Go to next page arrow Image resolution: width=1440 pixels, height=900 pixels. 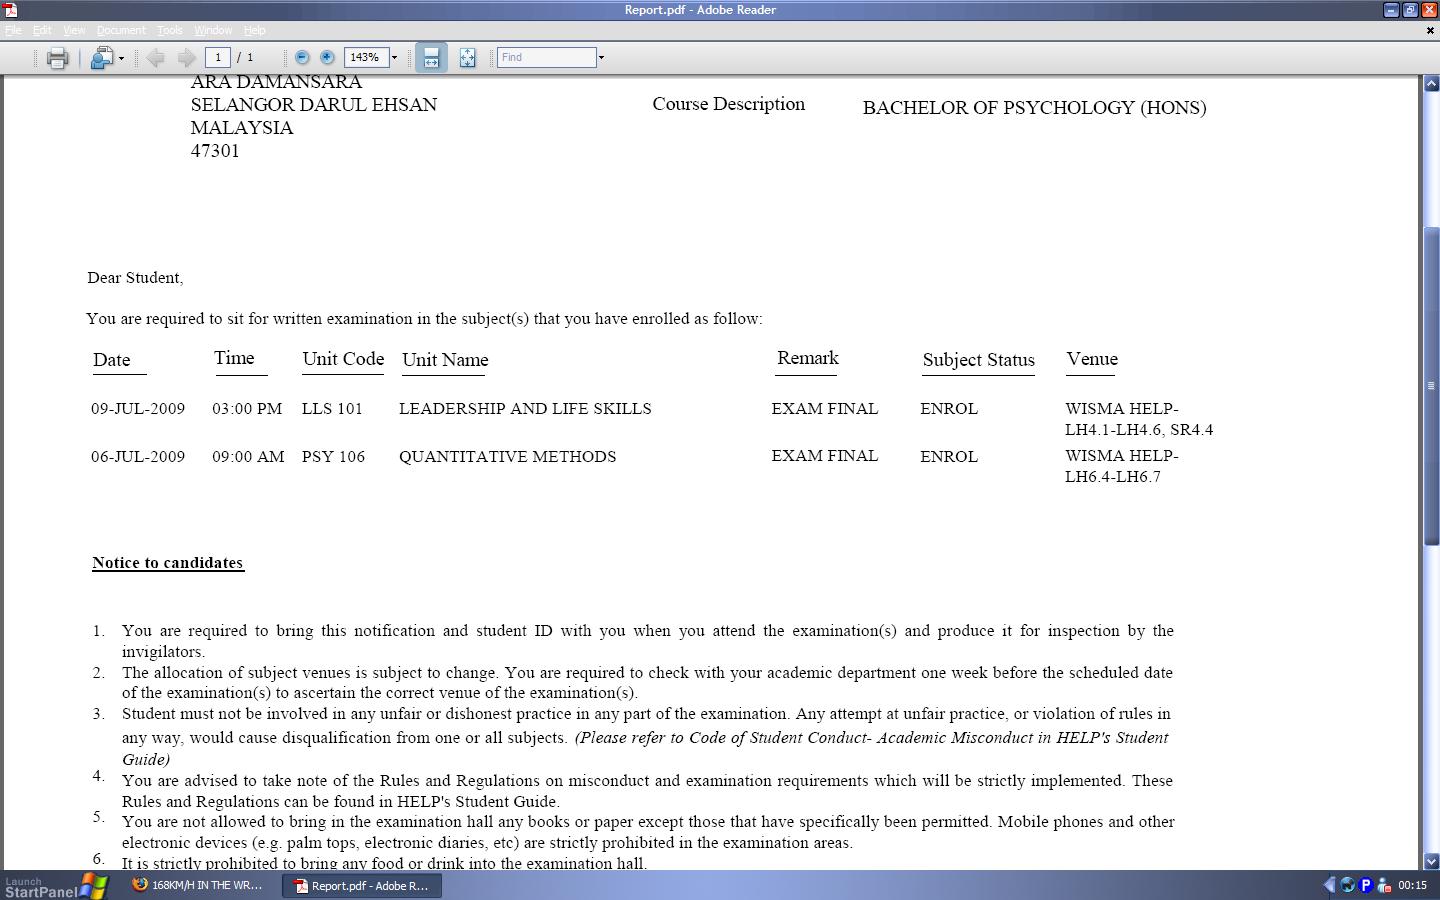click(186, 58)
